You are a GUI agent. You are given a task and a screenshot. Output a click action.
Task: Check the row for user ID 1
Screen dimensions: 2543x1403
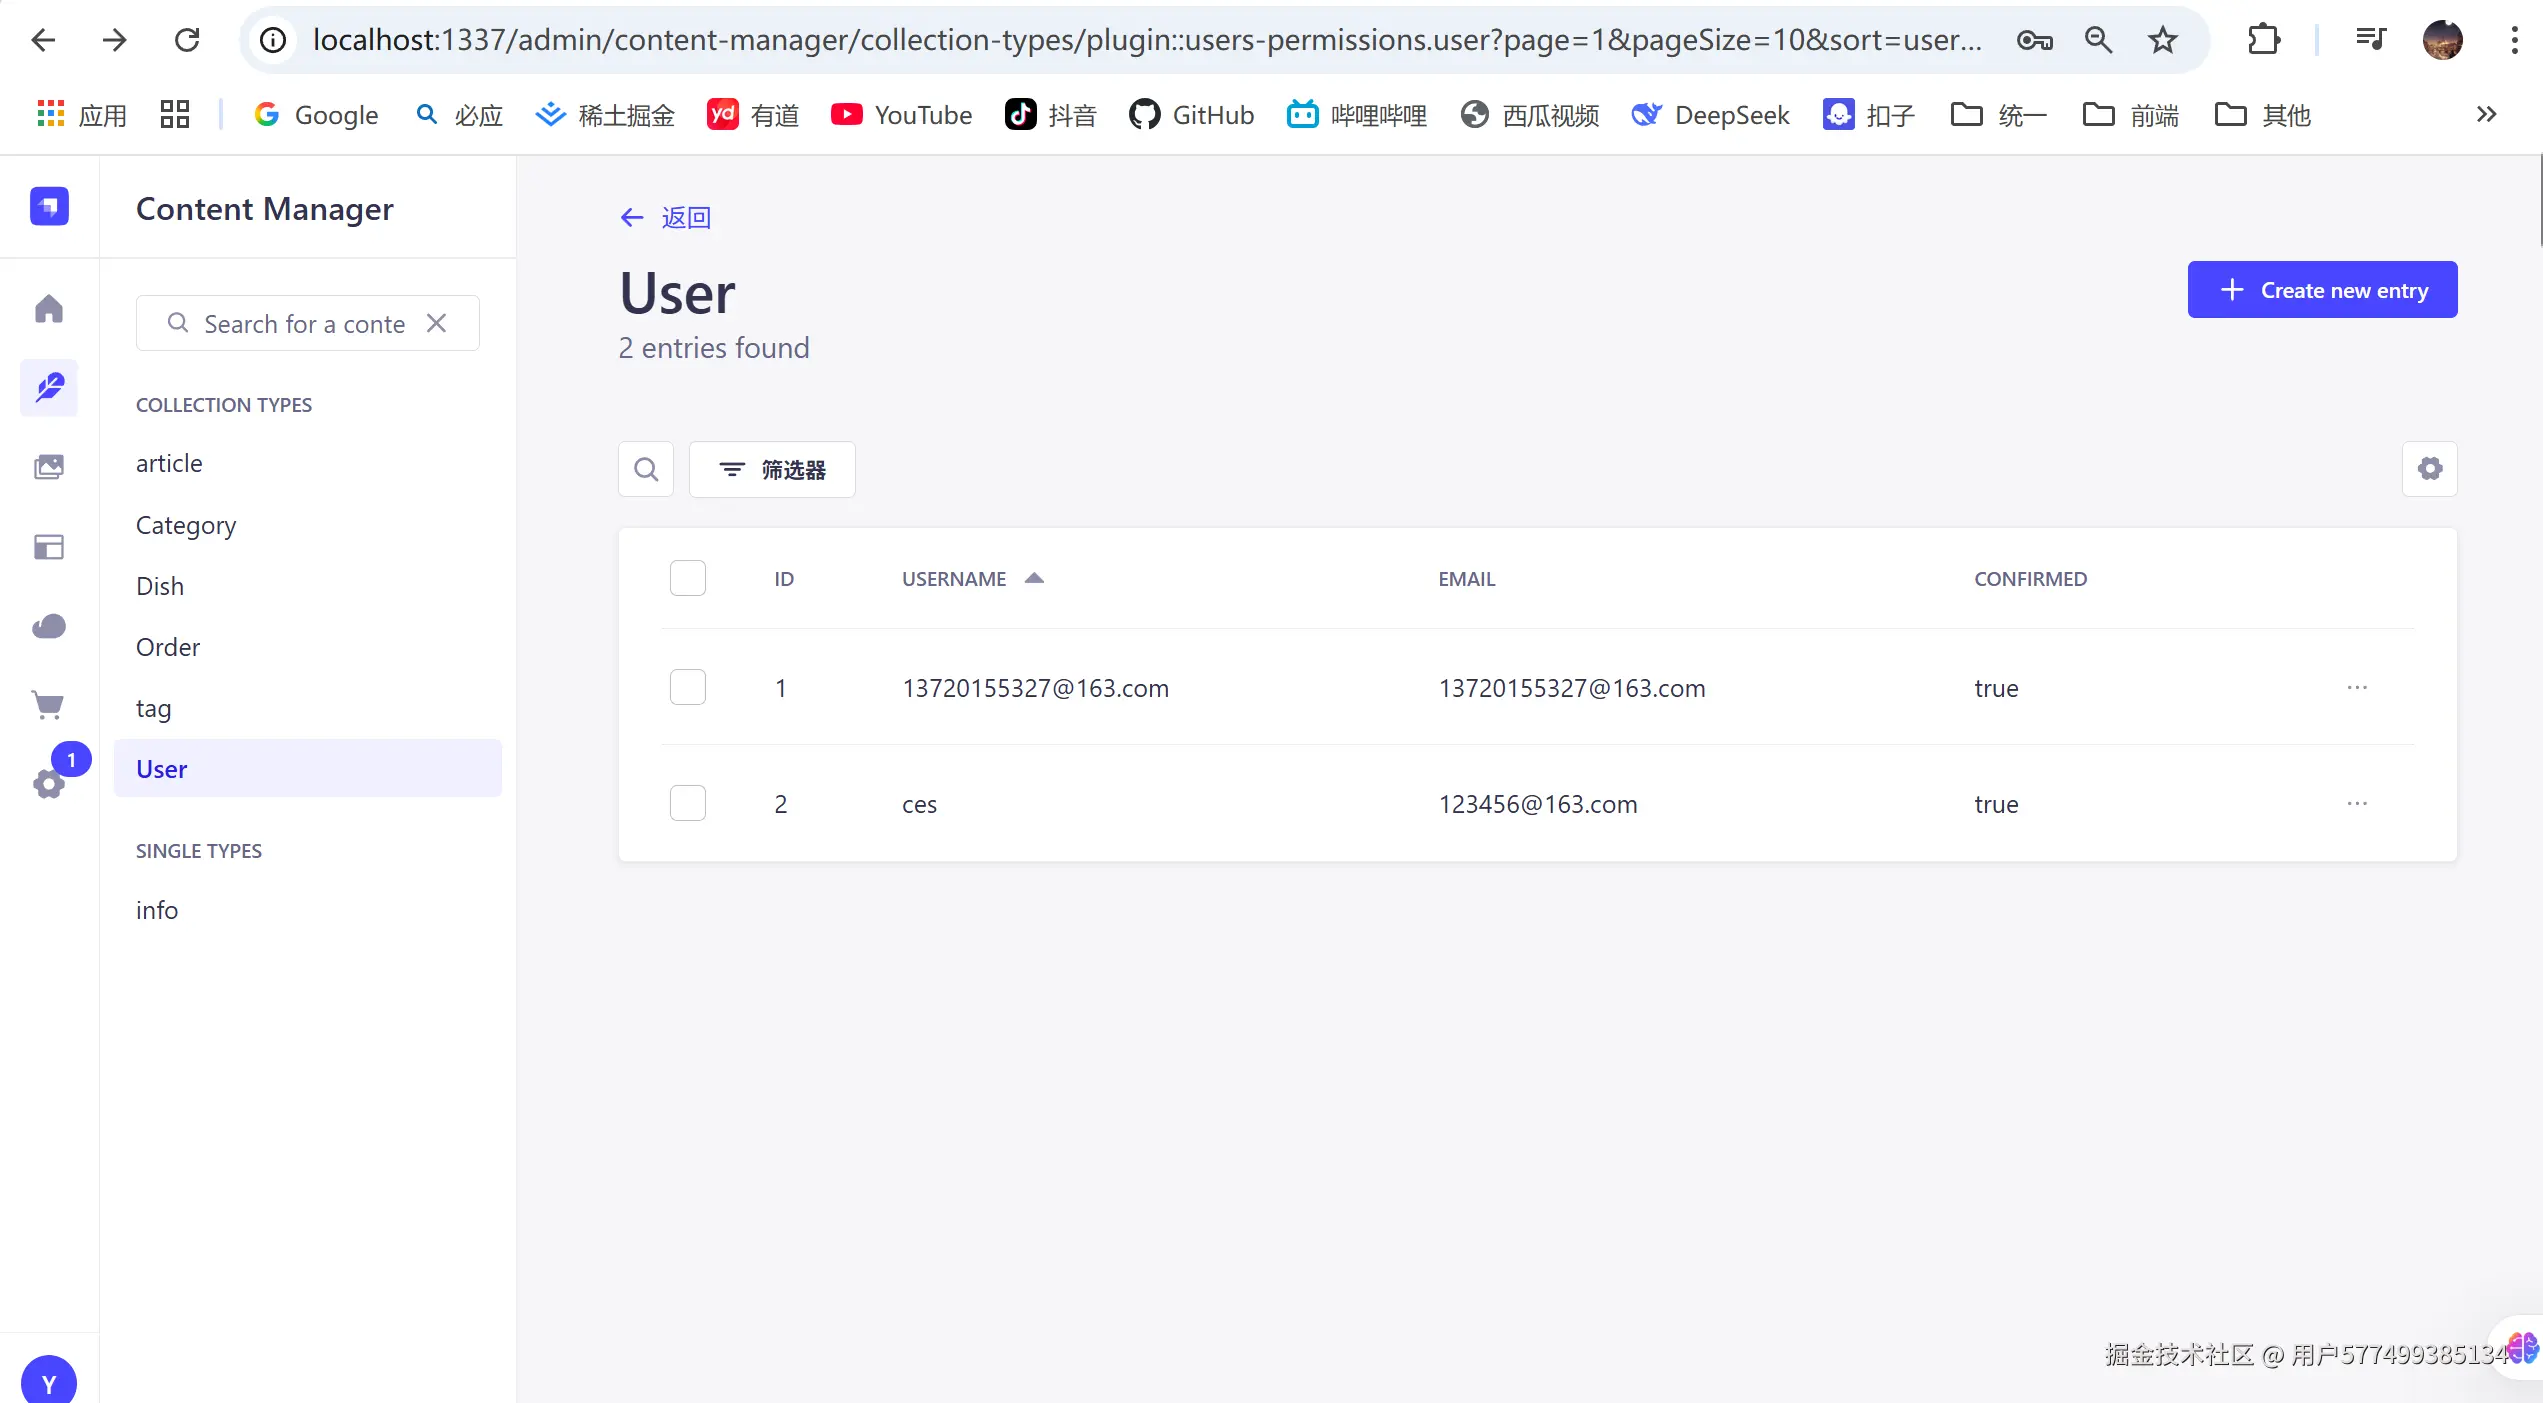pyautogui.click(x=687, y=688)
